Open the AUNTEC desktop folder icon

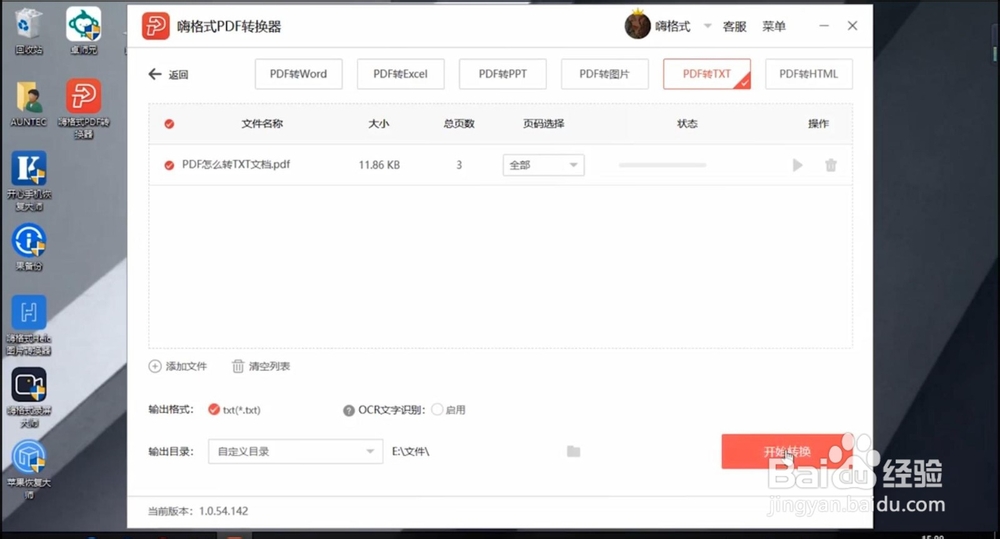29,104
